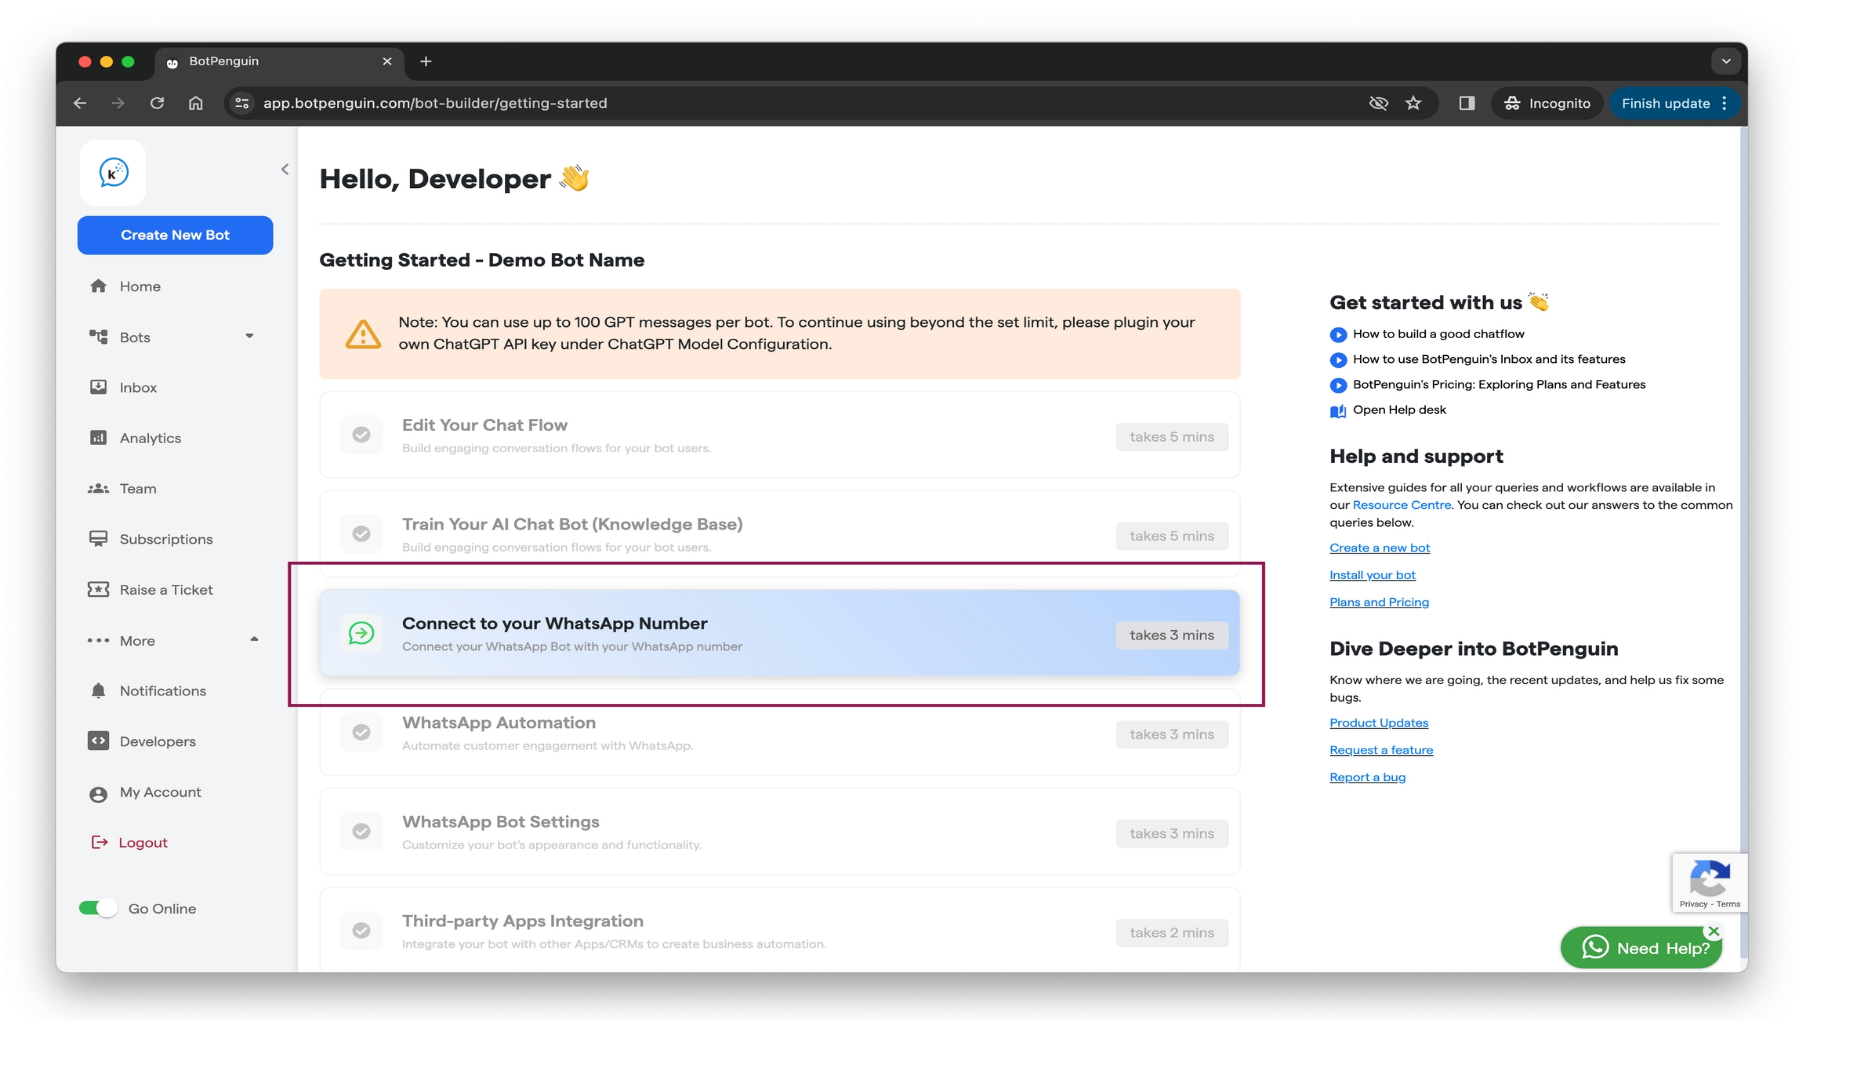
Task: Dismiss the Need Help widget
Action: click(x=1714, y=931)
